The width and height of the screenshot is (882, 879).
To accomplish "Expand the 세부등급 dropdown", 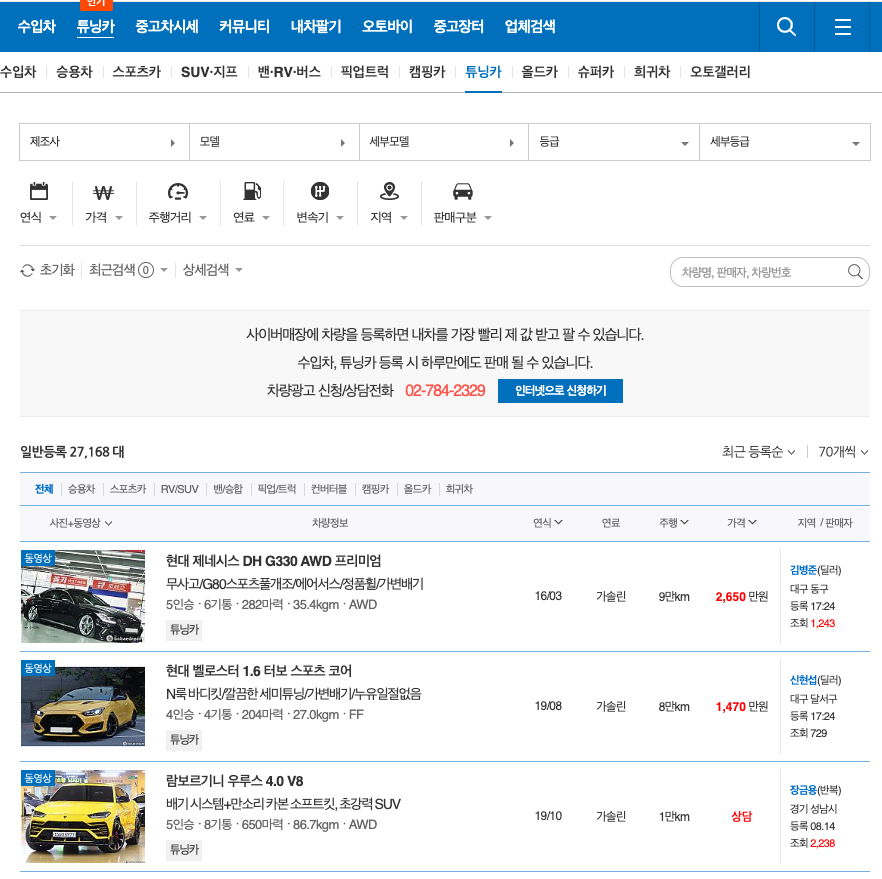I will 785,142.
